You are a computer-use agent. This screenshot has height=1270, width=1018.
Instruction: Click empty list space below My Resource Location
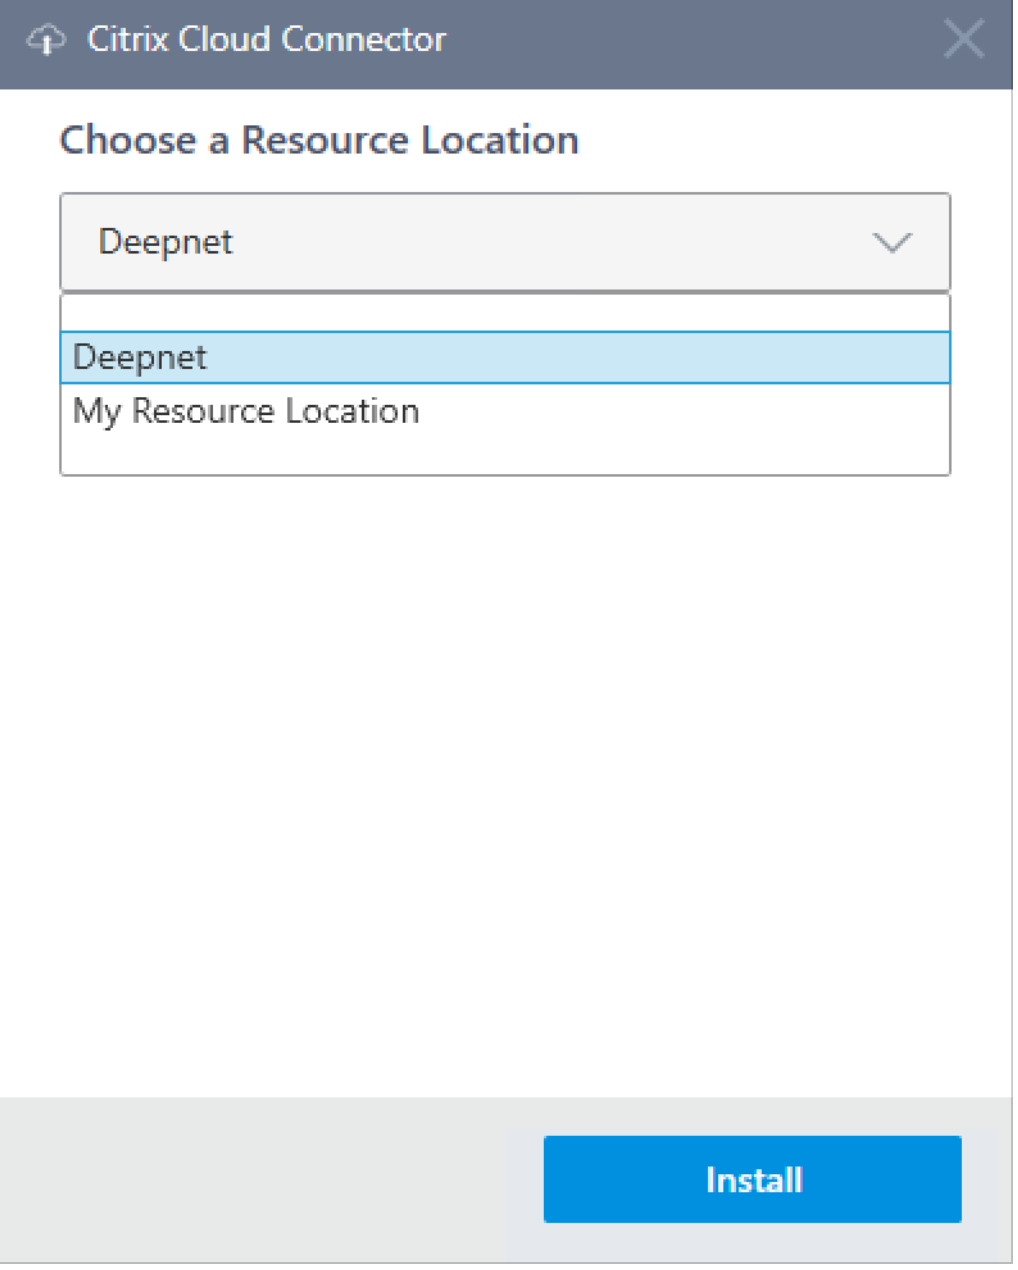[505, 455]
